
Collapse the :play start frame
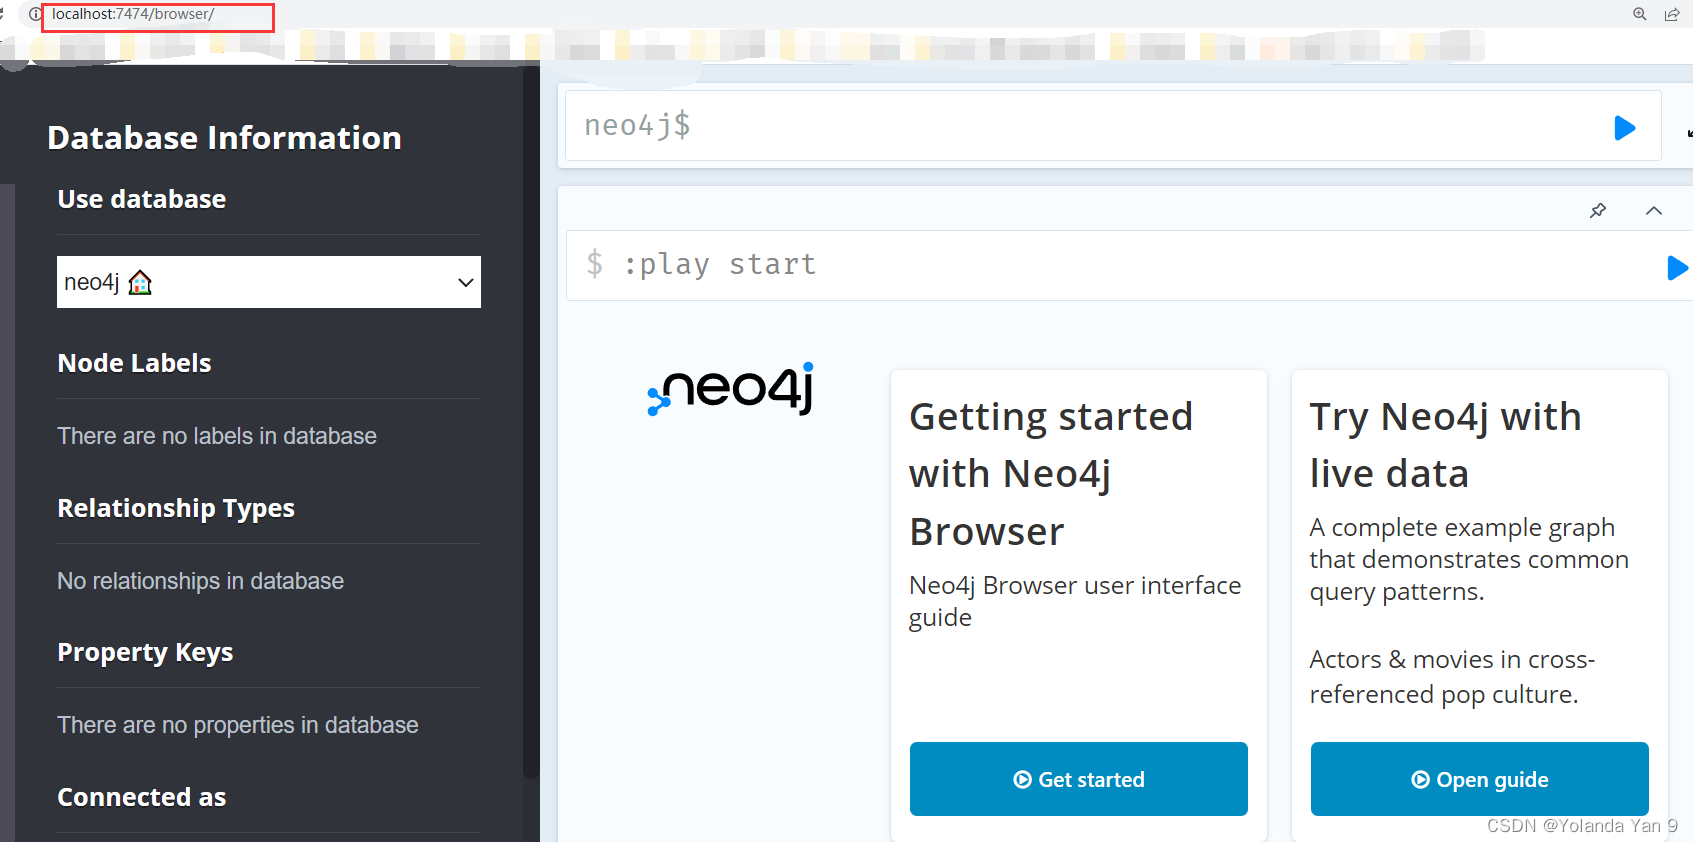(1654, 210)
